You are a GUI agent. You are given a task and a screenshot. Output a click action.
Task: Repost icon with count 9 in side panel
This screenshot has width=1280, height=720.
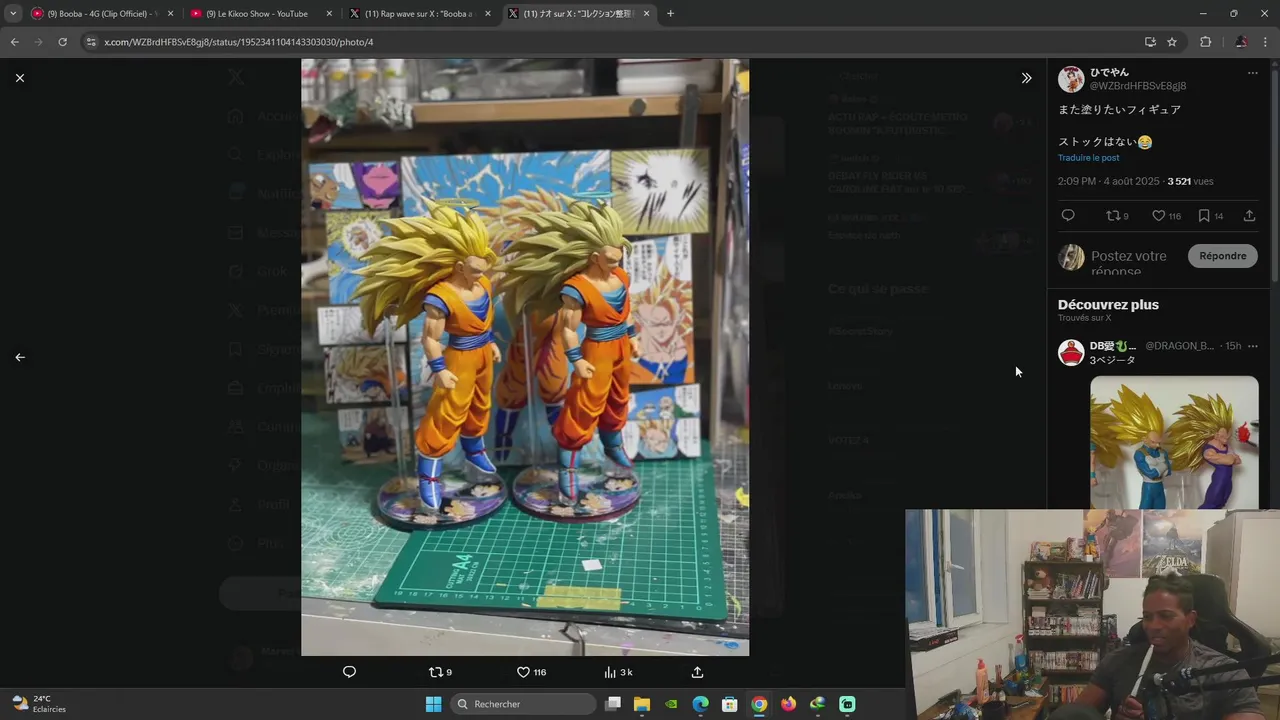1117,216
